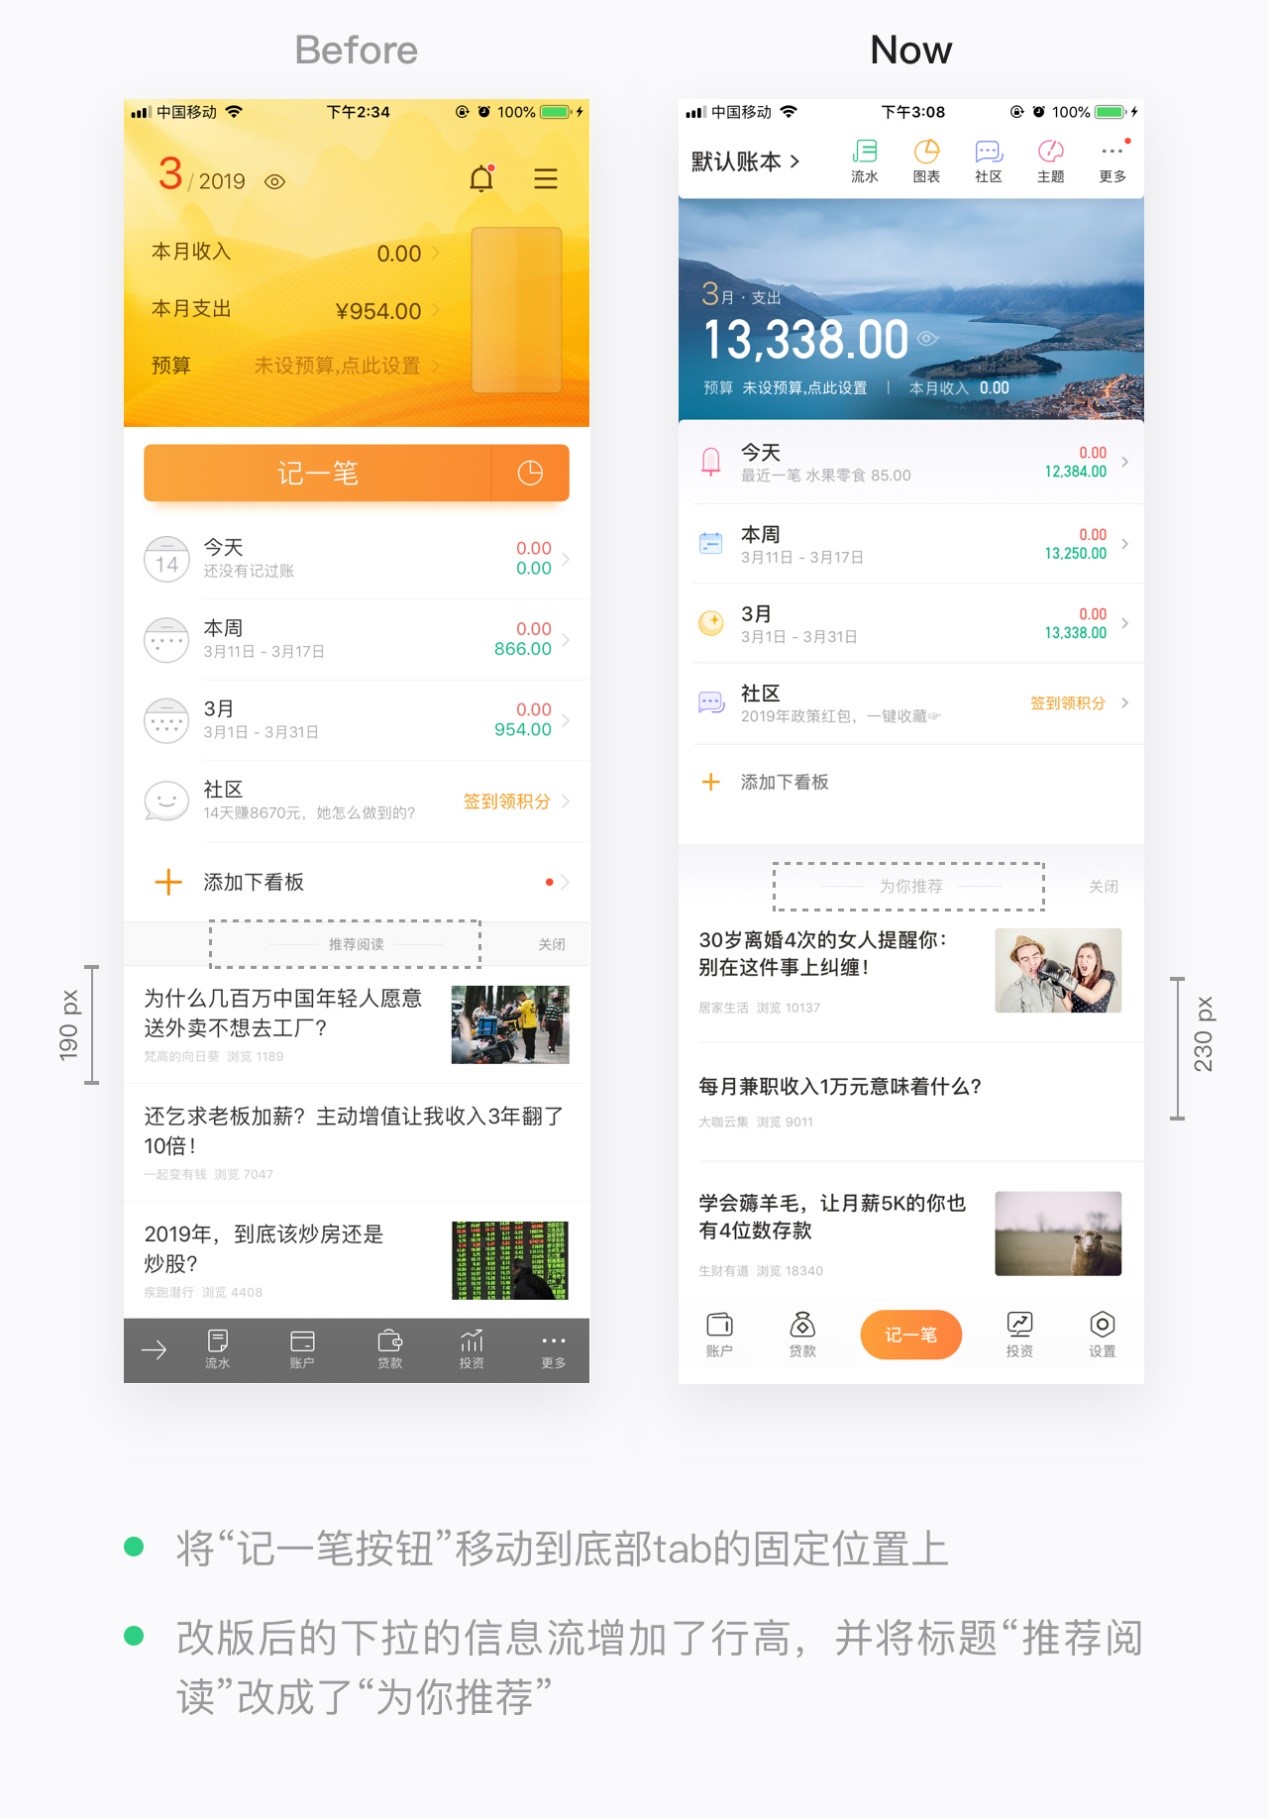Open article 为什么几百万中国年轻人愿意送外卖不想去工厂
1268x1818 pixels.
[x=283, y=1012]
